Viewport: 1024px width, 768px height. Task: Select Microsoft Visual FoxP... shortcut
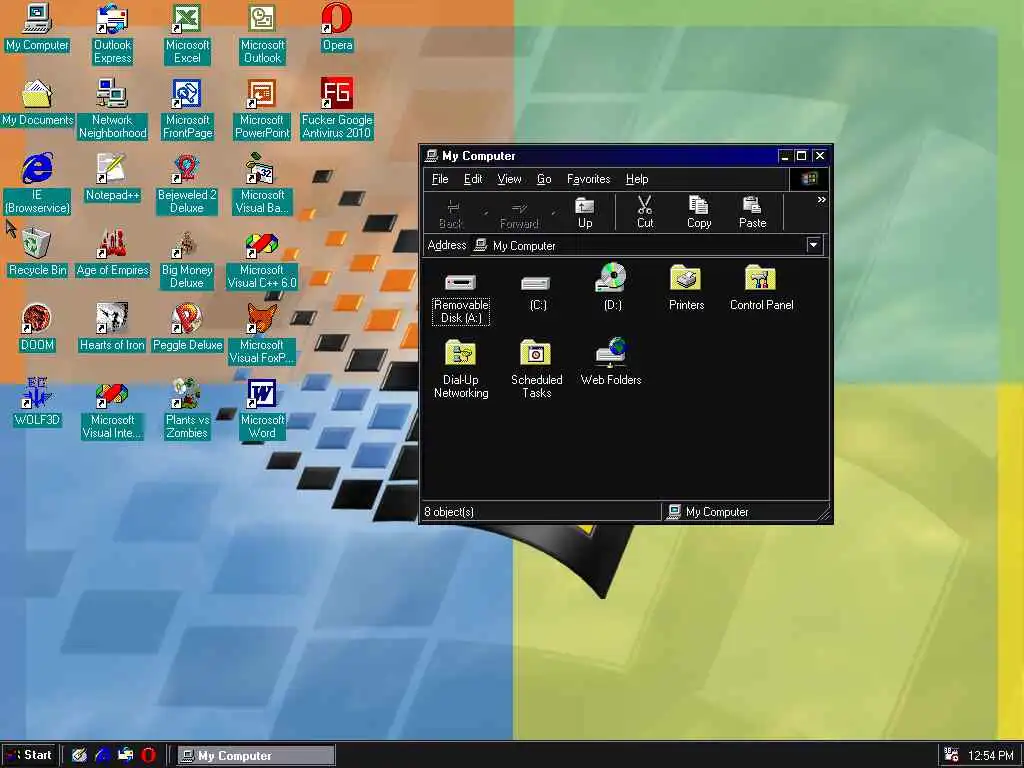[262, 335]
